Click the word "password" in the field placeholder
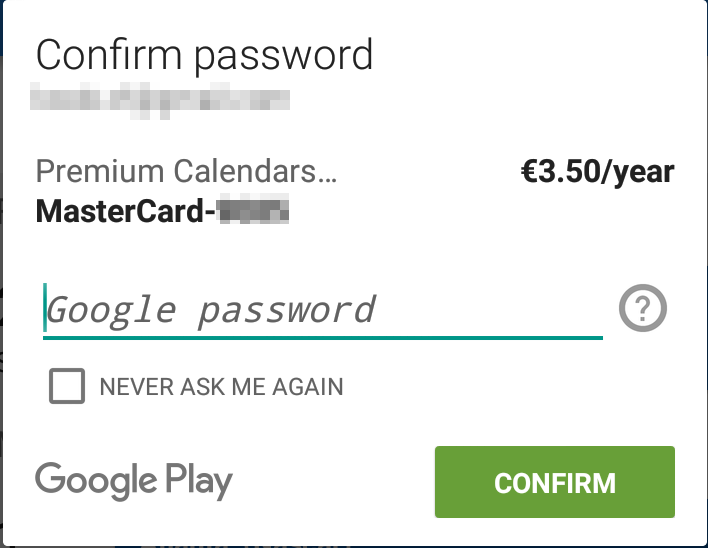The height and width of the screenshot is (548, 708). tap(286, 310)
